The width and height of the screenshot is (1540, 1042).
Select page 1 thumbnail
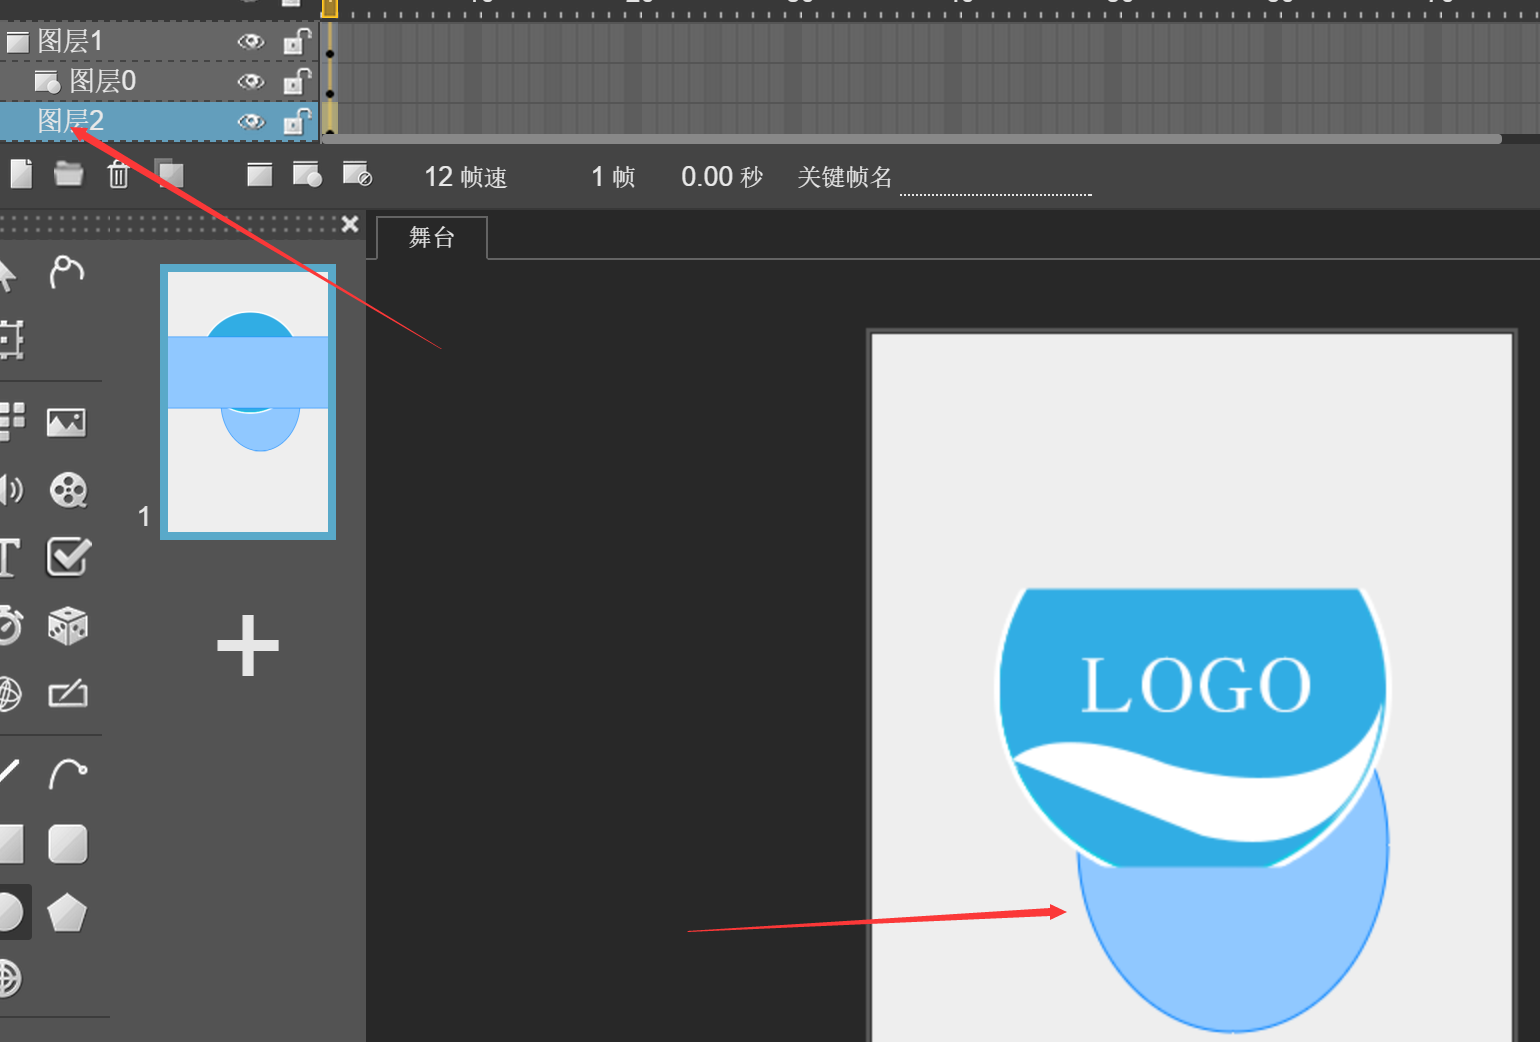coord(248,402)
